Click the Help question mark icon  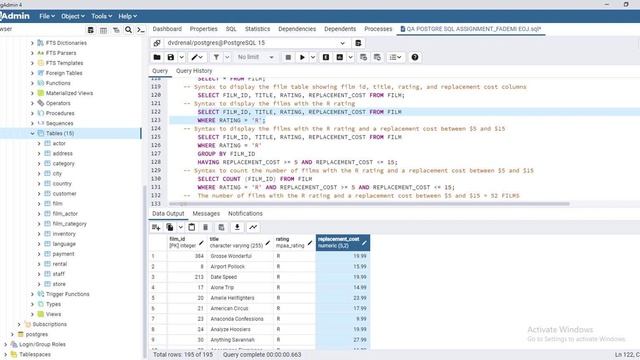click(415, 57)
